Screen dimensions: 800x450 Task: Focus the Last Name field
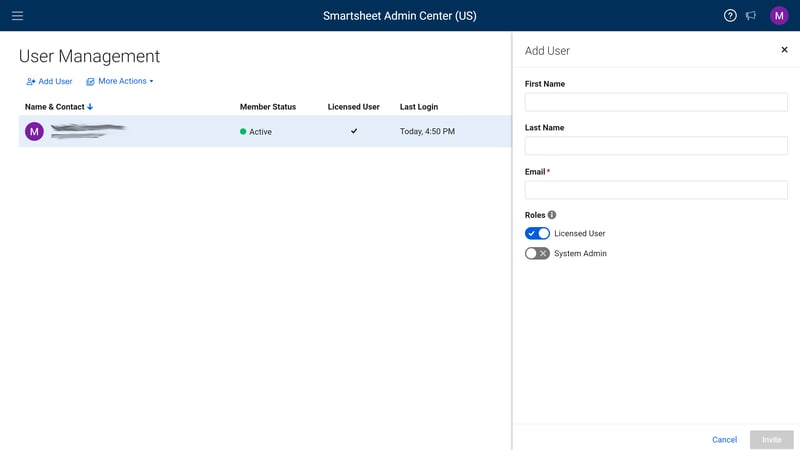click(x=656, y=146)
